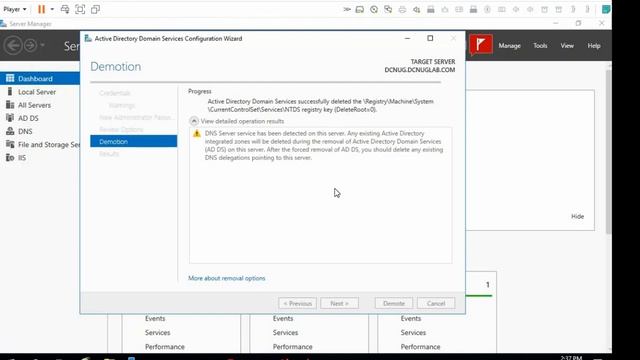Enter full screen mode icon
The image size is (640, 360).
click(x=80, y=9)
